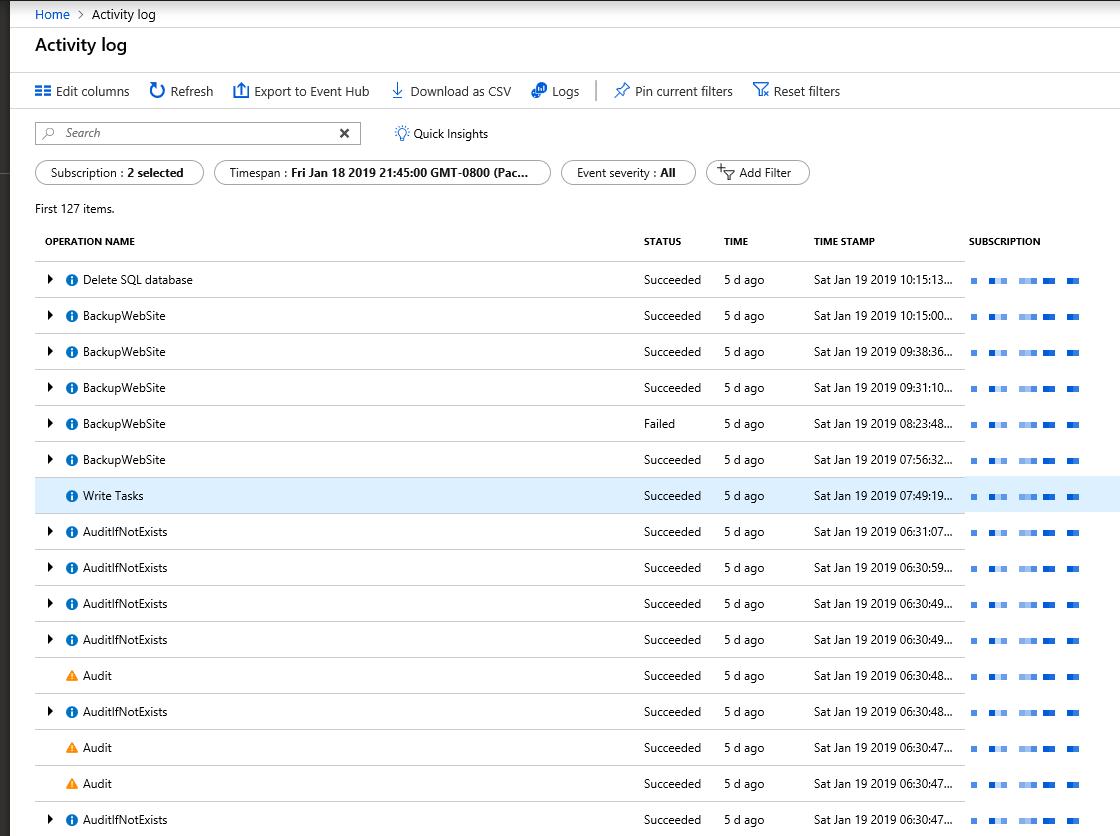Click the Refresh icon in the toolbar
This screenshot has width=1120, height=836.
158,91
